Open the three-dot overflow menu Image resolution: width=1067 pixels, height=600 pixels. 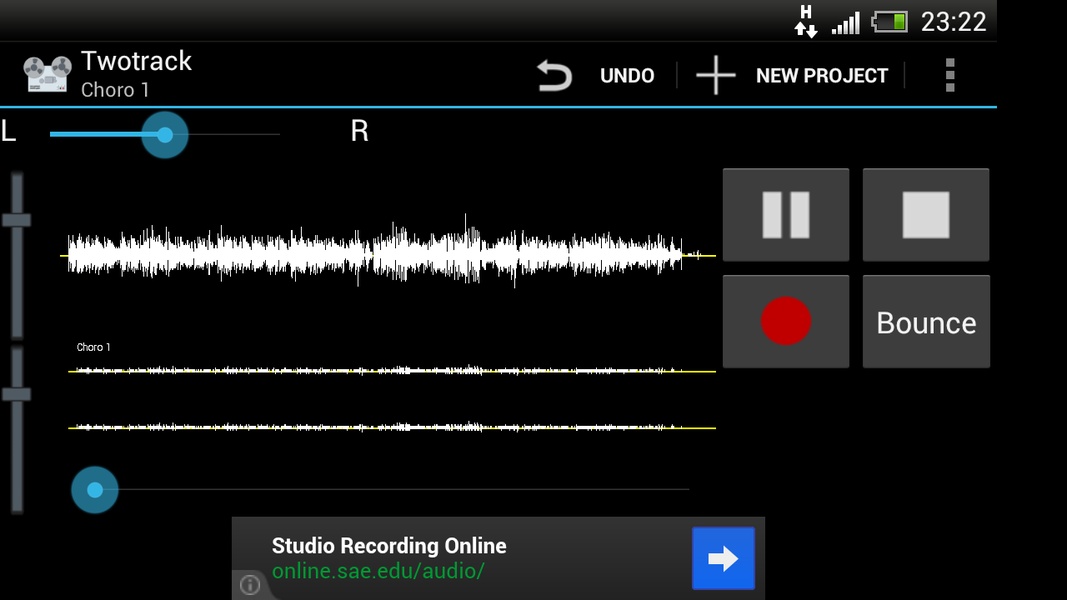tap(950, 75)
